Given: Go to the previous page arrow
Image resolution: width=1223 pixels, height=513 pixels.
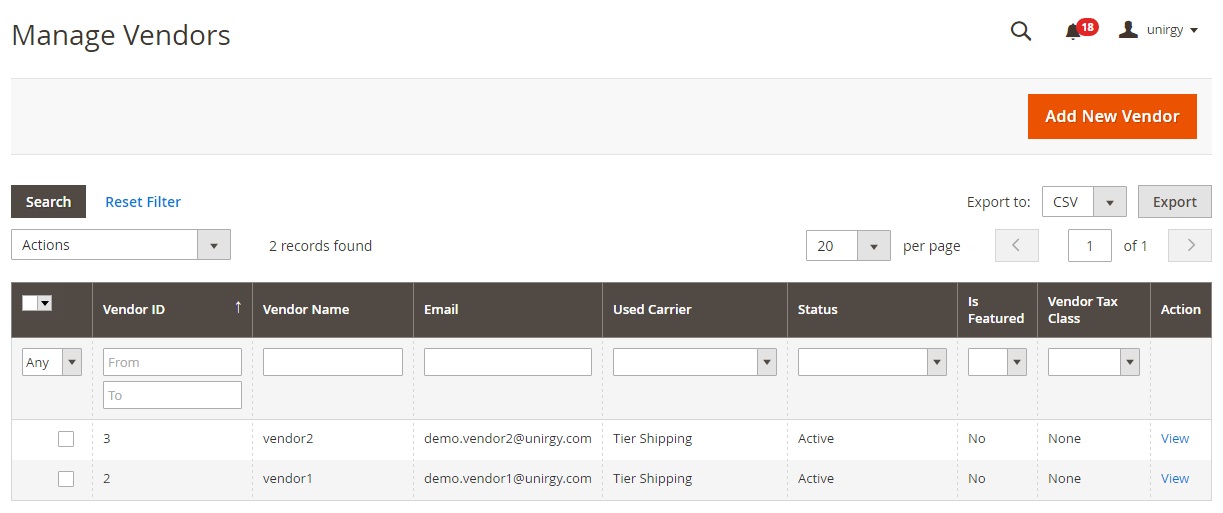Looking at the screenshot, I should coord(1017,245).
